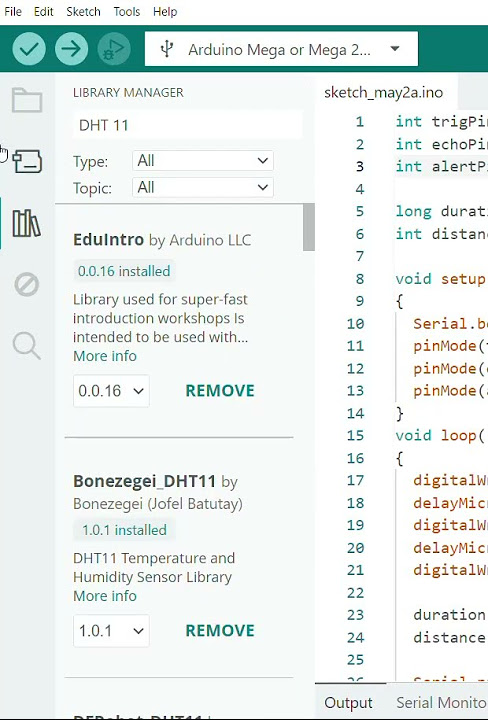
Task: Remove the Bonezegei_DHT11 library
Action: (220, 631)
